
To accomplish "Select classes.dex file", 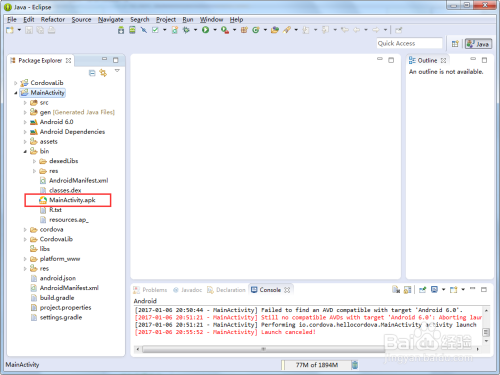I will coord(60,190).
